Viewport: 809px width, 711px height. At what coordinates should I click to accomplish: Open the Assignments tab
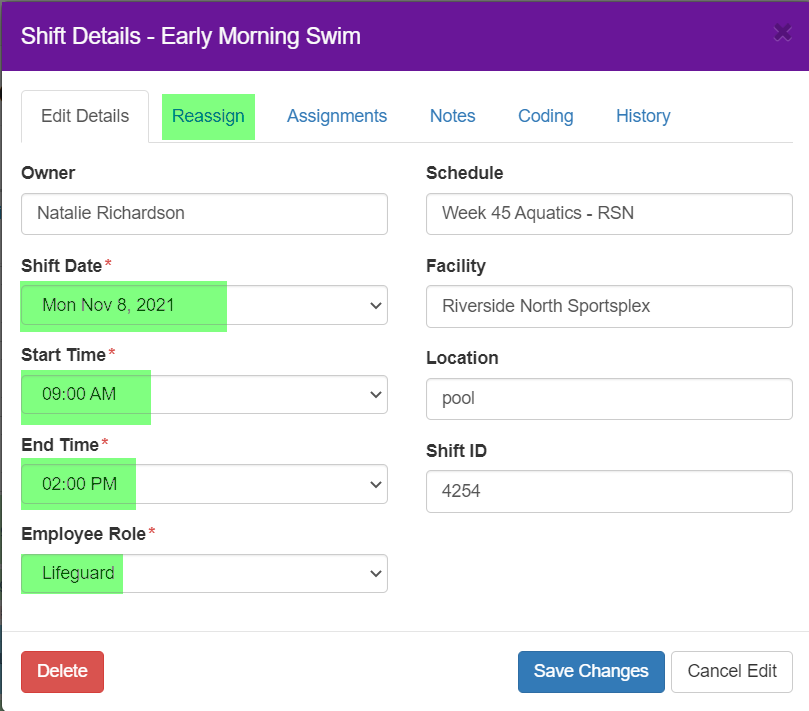coord(337,116)
